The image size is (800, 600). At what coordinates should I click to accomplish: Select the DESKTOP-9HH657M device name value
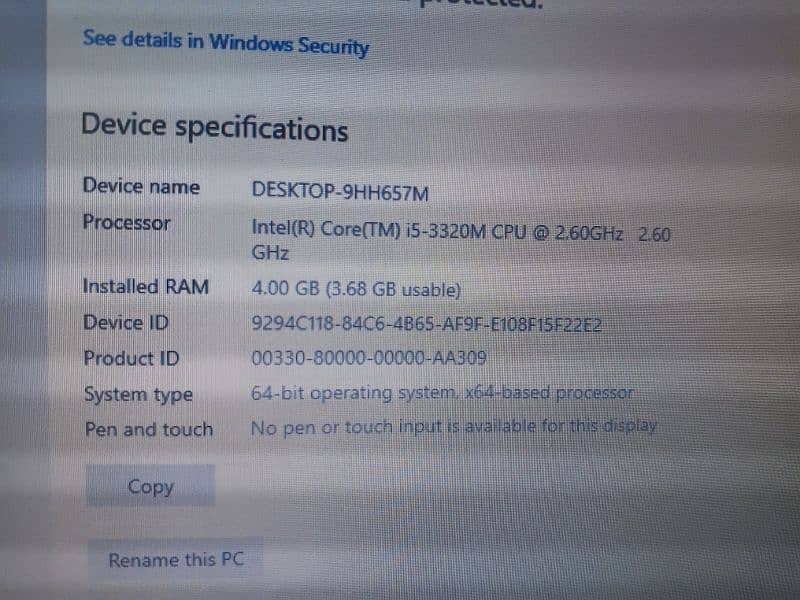[x=340, y=191]
